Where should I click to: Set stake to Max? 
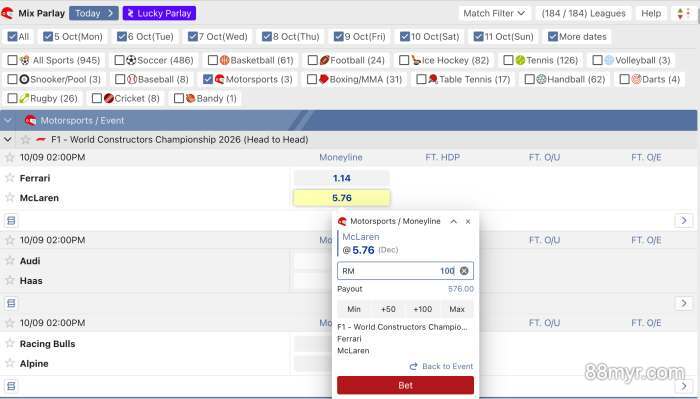point(457,309)
